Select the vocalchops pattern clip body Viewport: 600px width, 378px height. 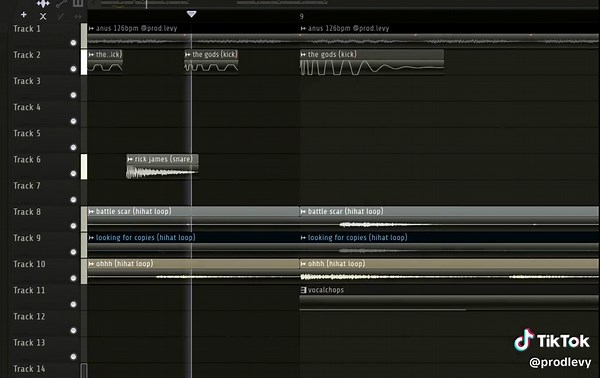[450, 302]
